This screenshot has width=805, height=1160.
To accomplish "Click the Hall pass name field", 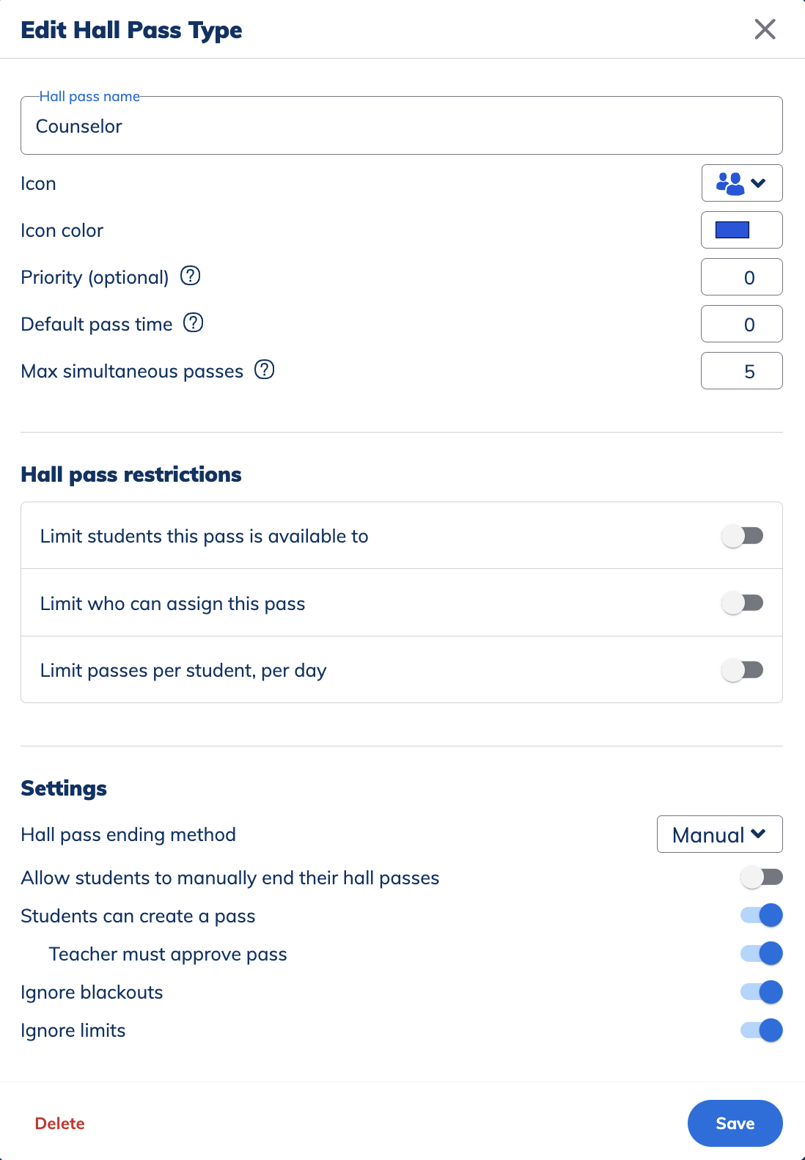I will (400, 125).
